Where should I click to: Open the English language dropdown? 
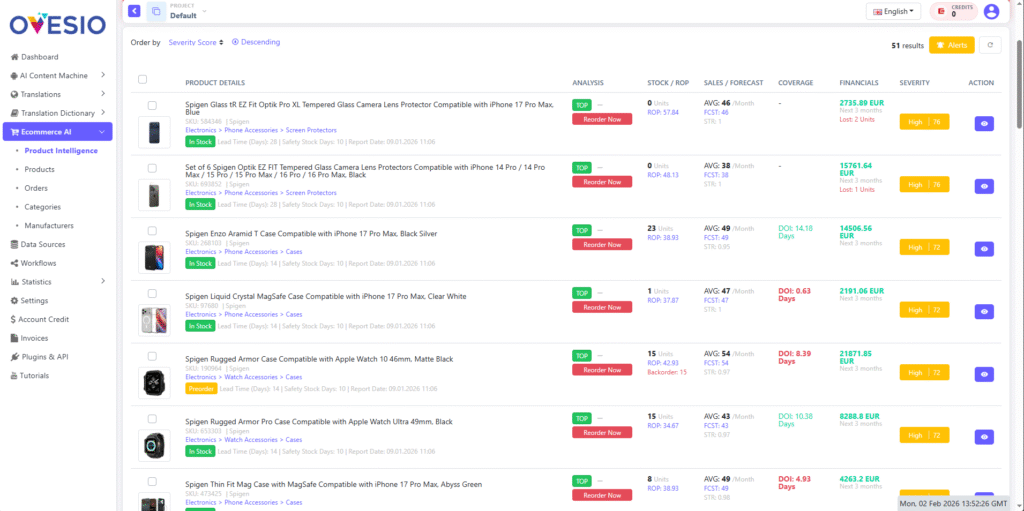tap(893, 12)
